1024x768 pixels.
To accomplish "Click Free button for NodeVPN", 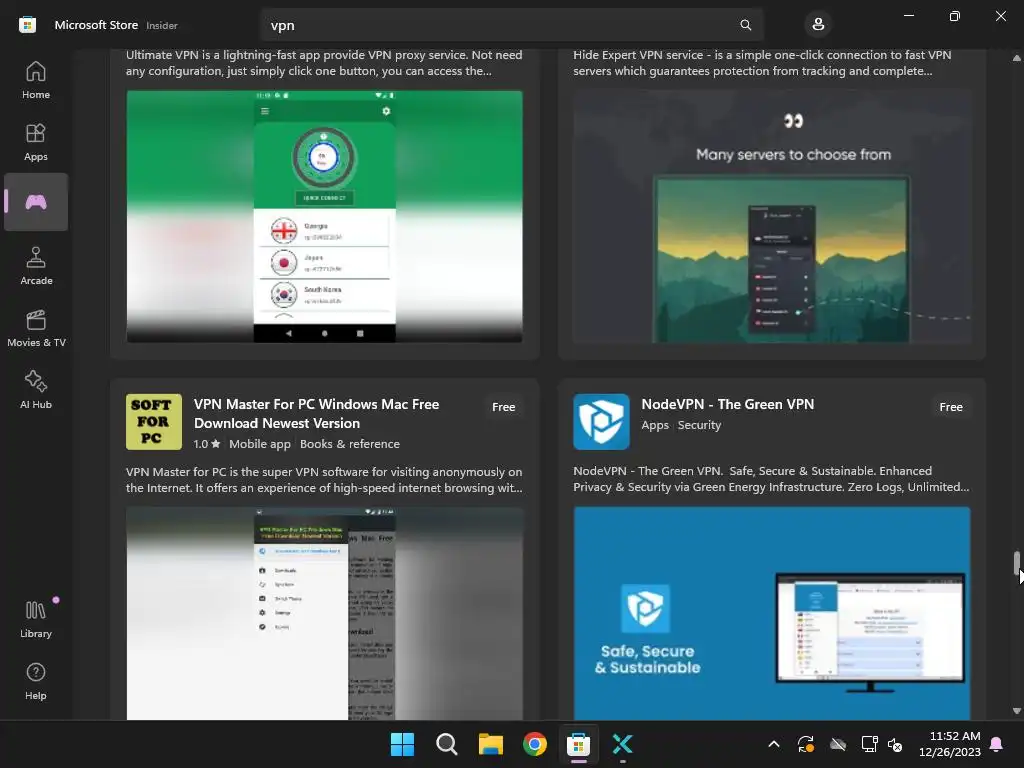I will (951, 407).
